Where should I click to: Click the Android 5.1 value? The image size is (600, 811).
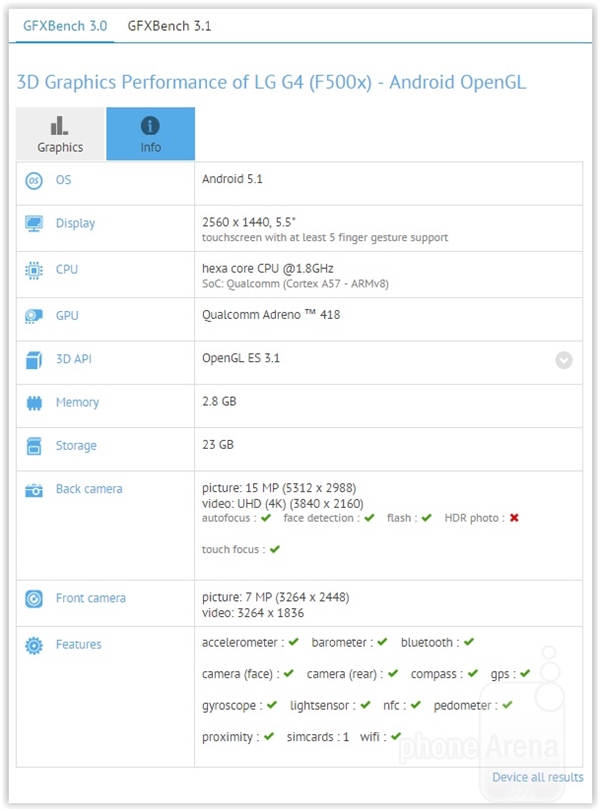click(232, 179)
